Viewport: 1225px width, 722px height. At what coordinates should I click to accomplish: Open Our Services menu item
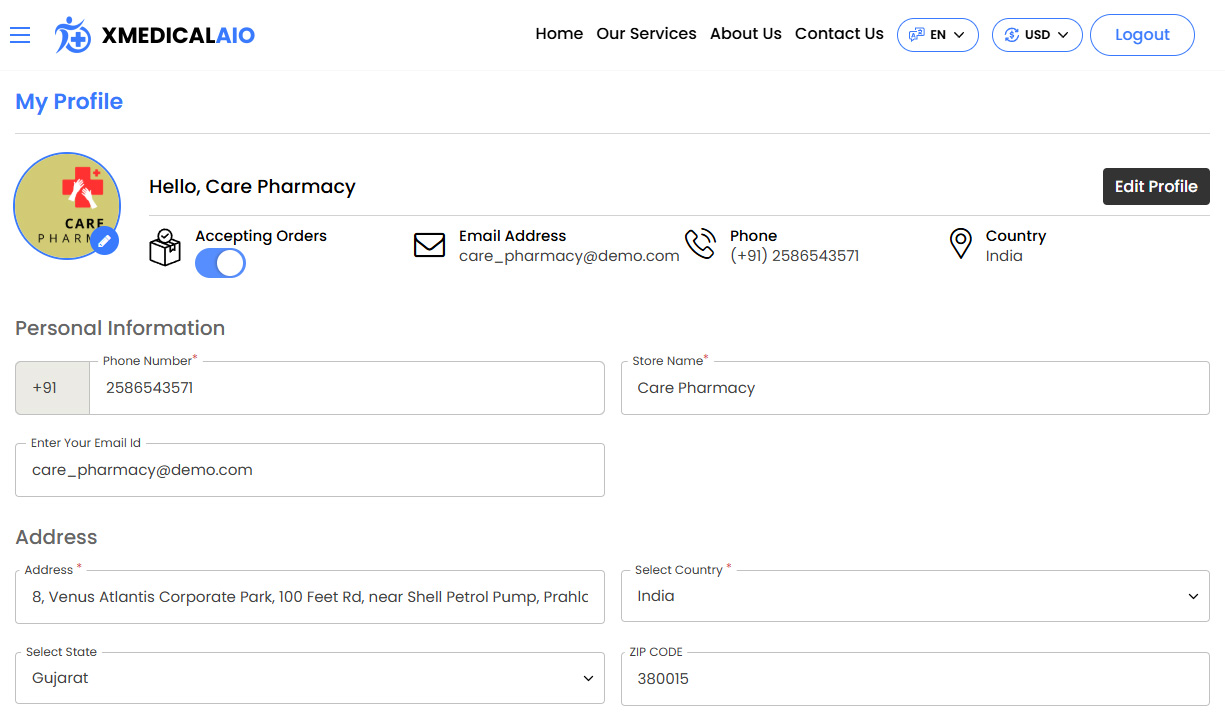(x=646, y=34)
